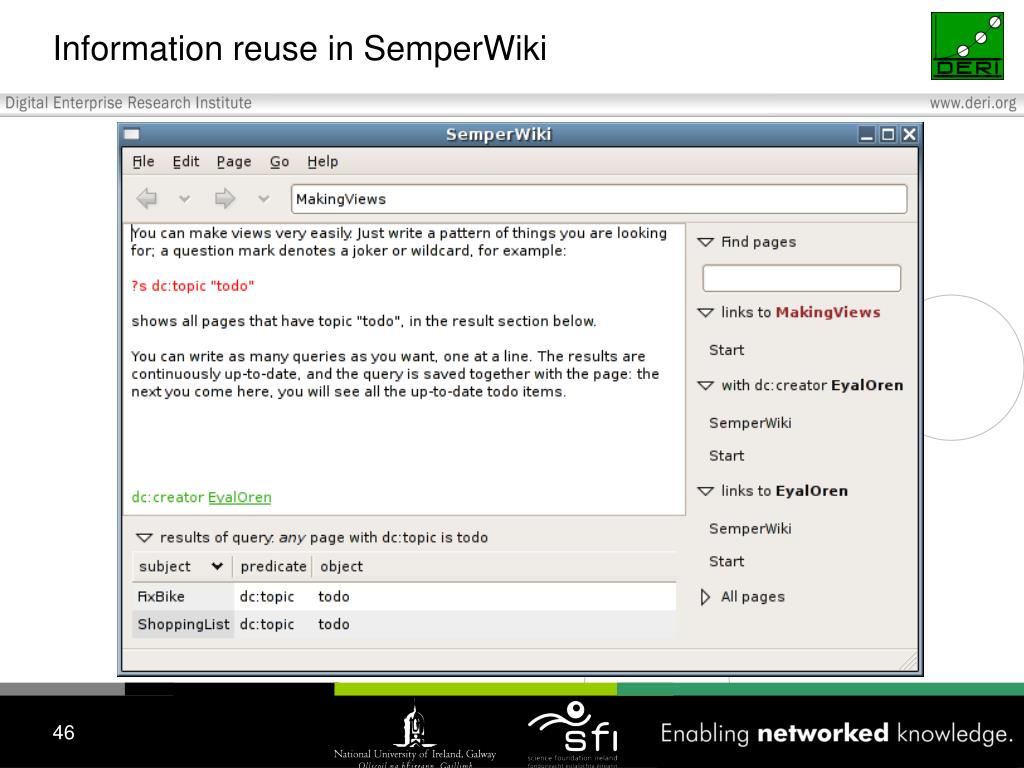The height and width of the screenshot is (768, 1024).
Task: Follow the green EyalOren link
Action: [240, 498]
